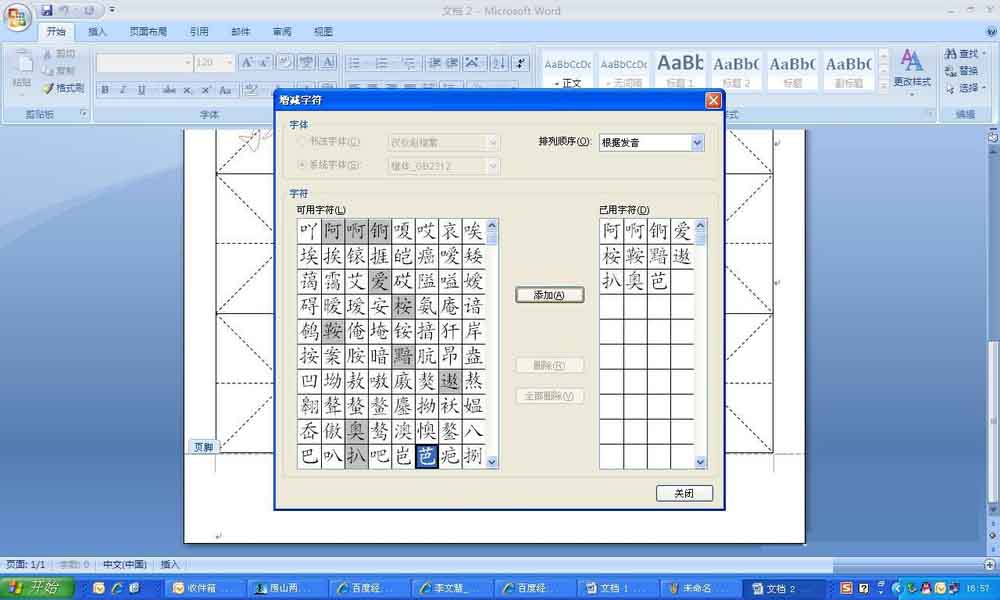Open the ribbon font name dropdown

[x=188, y=62]
